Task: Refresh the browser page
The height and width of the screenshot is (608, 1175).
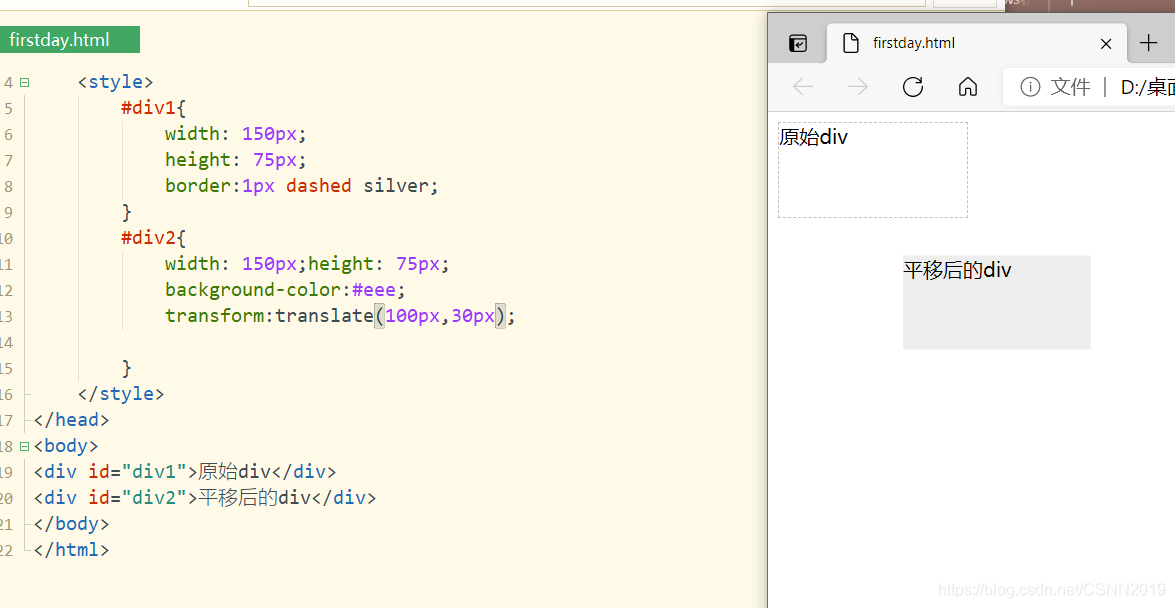Action: [x=913, y=87]
